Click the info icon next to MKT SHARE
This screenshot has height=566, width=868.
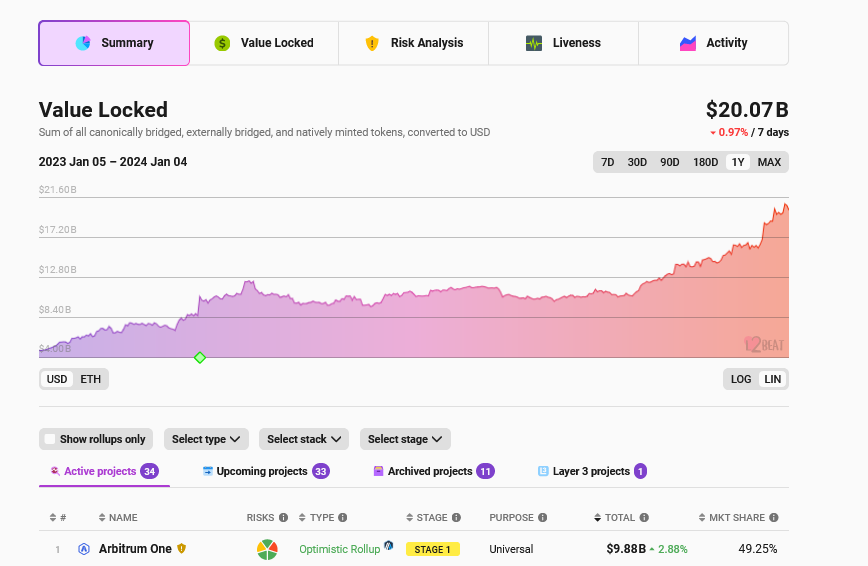tap(774, 518)
